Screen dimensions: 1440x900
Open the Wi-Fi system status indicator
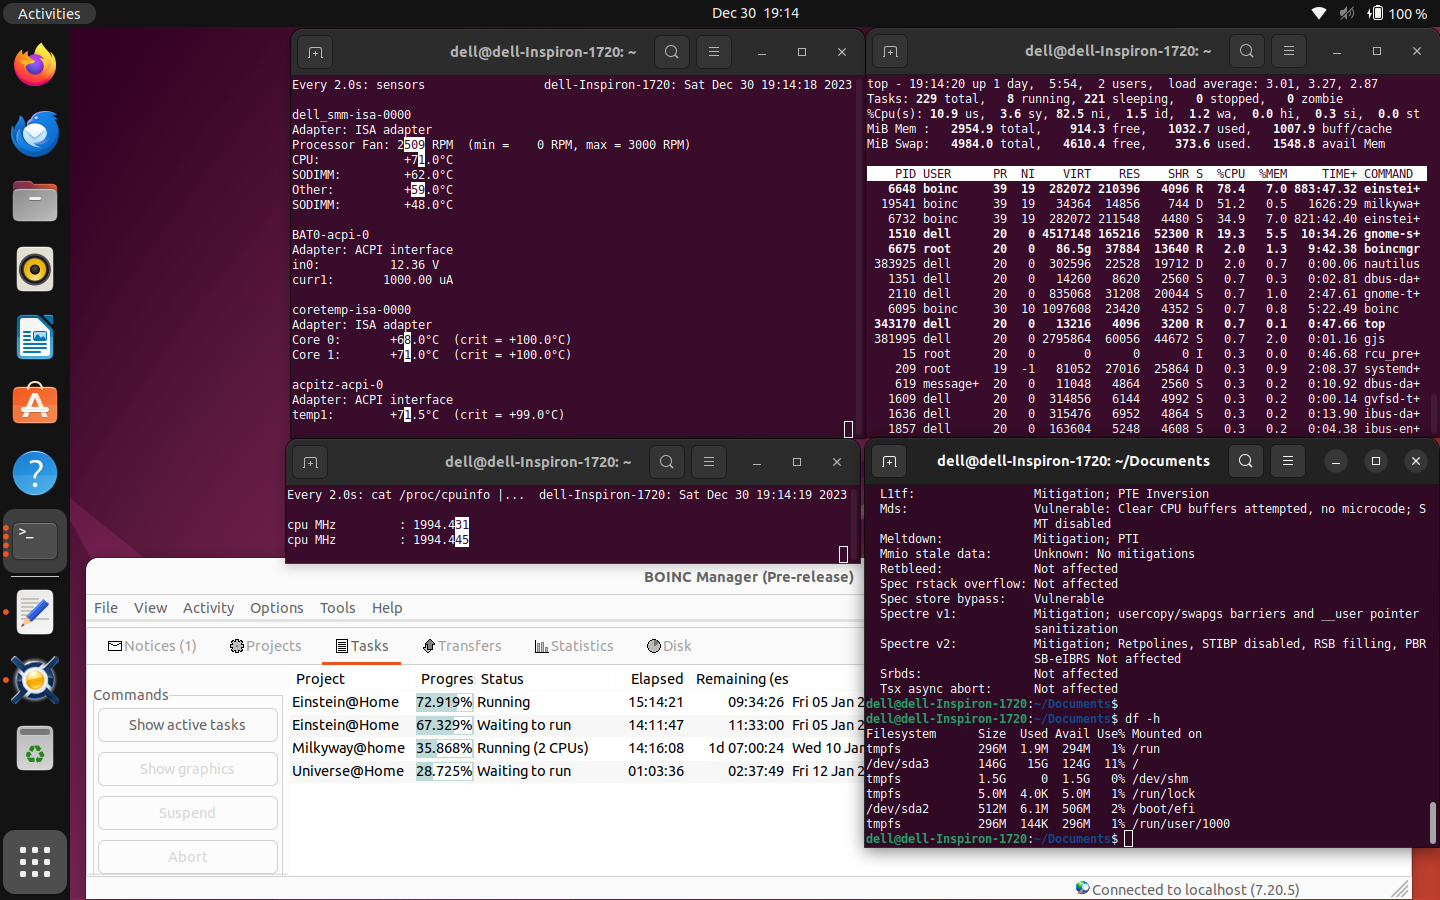pyautogui.click(x=1319, y=13)
